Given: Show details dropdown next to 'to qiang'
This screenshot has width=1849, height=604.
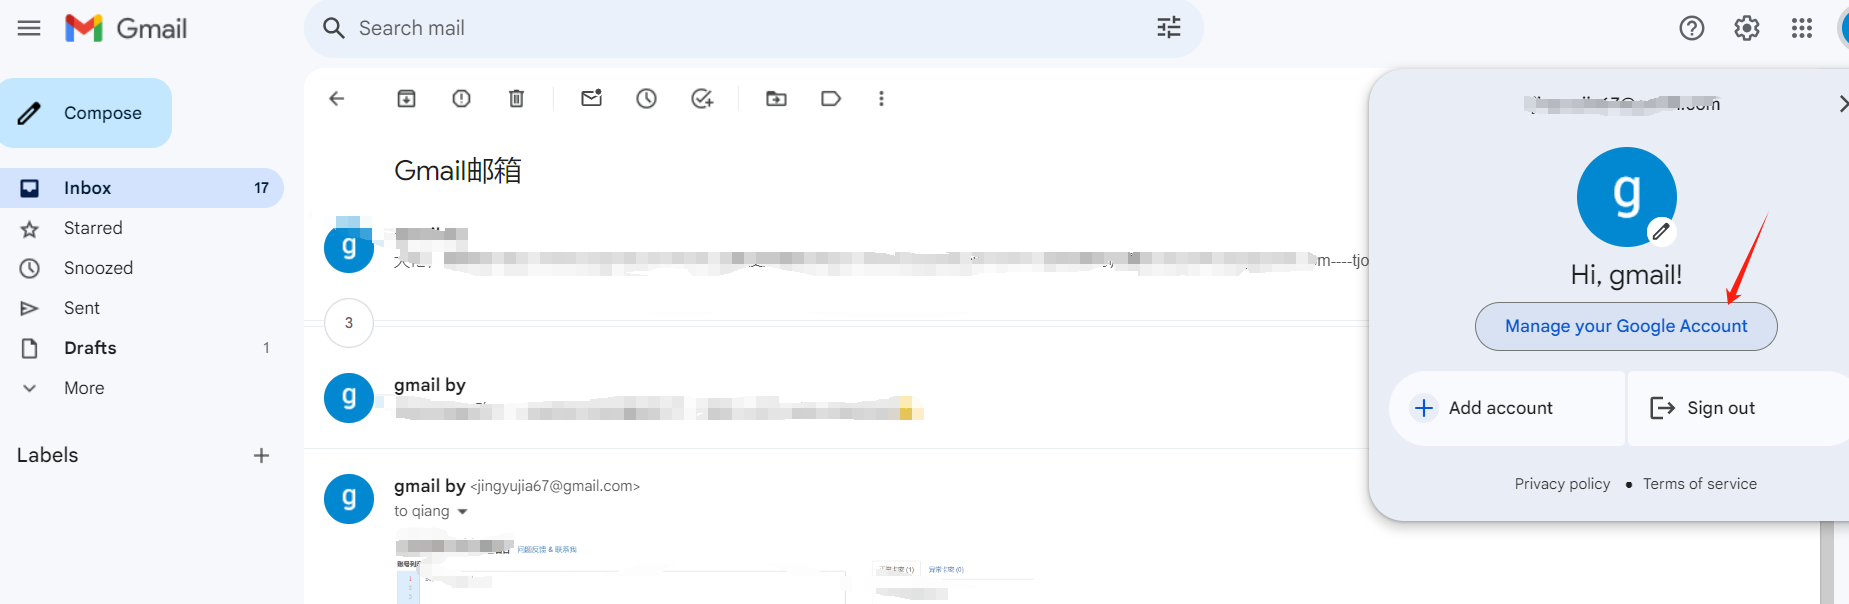Looking at the screenshot, I should click(462, 512).
